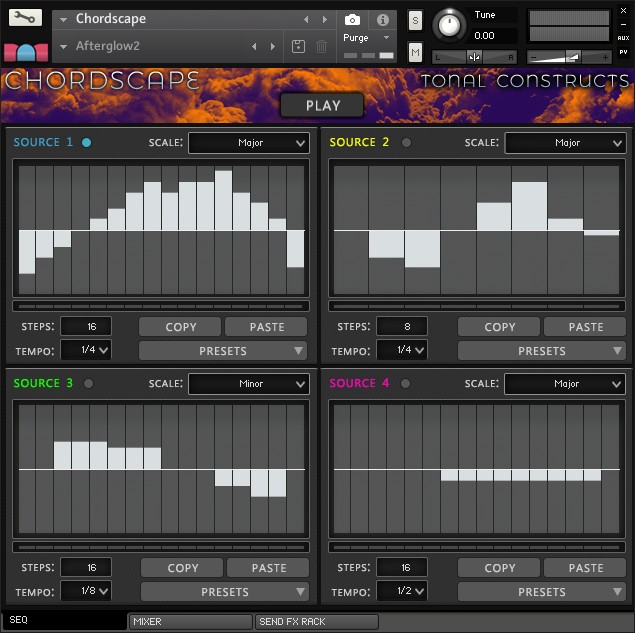
Task: Open the Chordscape instrument dropdown arrow
Action: tap(63, 19)
